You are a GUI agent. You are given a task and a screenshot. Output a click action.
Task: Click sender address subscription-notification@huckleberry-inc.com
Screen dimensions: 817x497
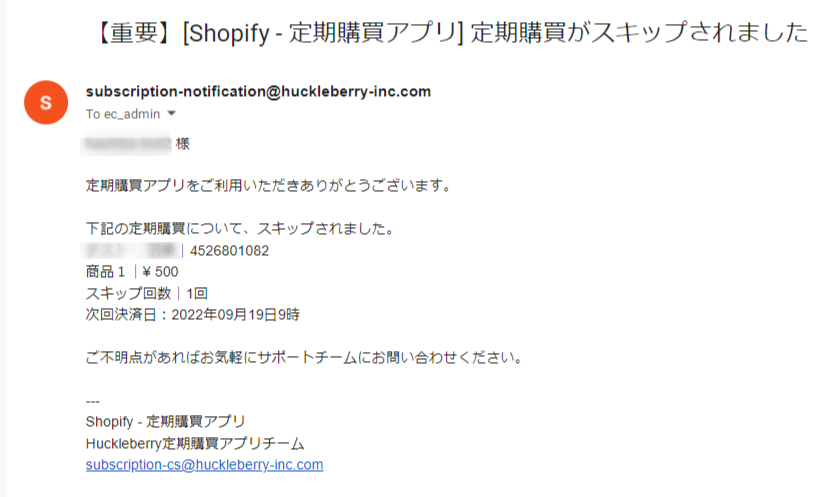tap(258, 92)
